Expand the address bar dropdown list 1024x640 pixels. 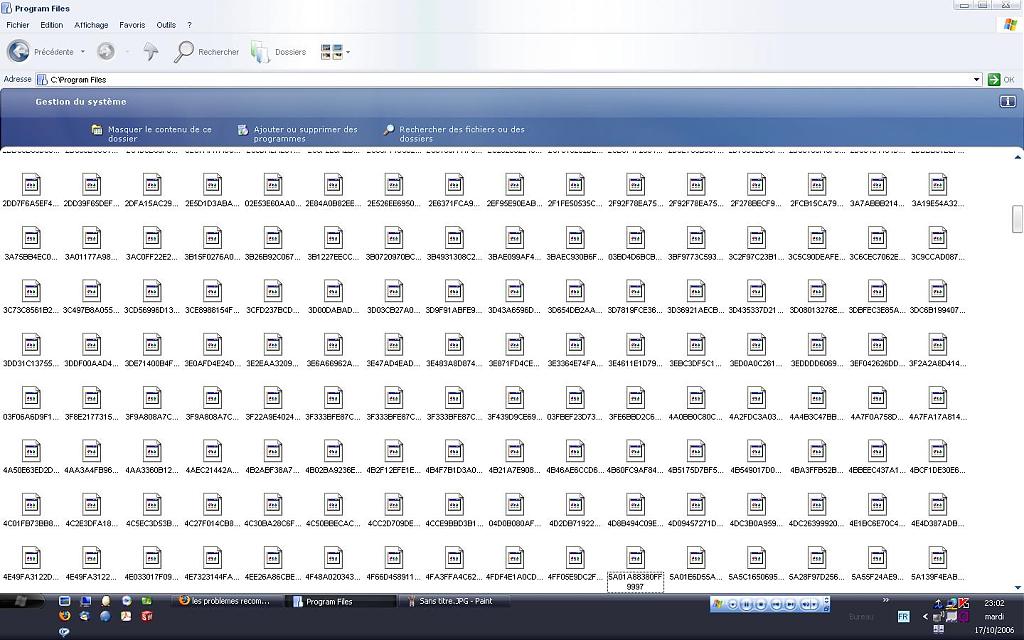click(x=976, y=80)
